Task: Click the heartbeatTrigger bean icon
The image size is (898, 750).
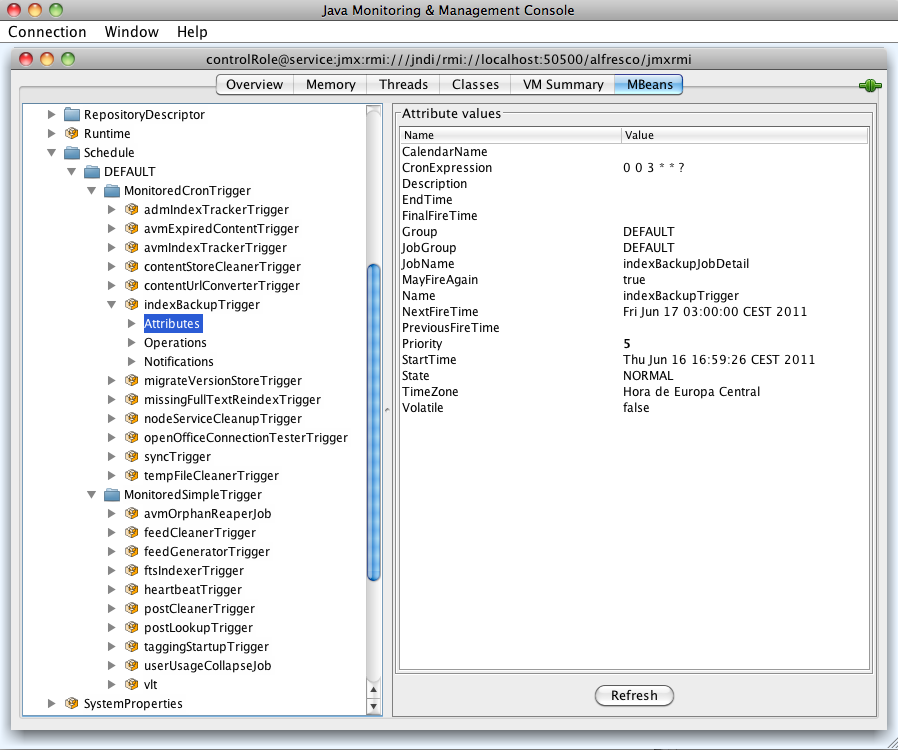Action: [x=132, y=589]
